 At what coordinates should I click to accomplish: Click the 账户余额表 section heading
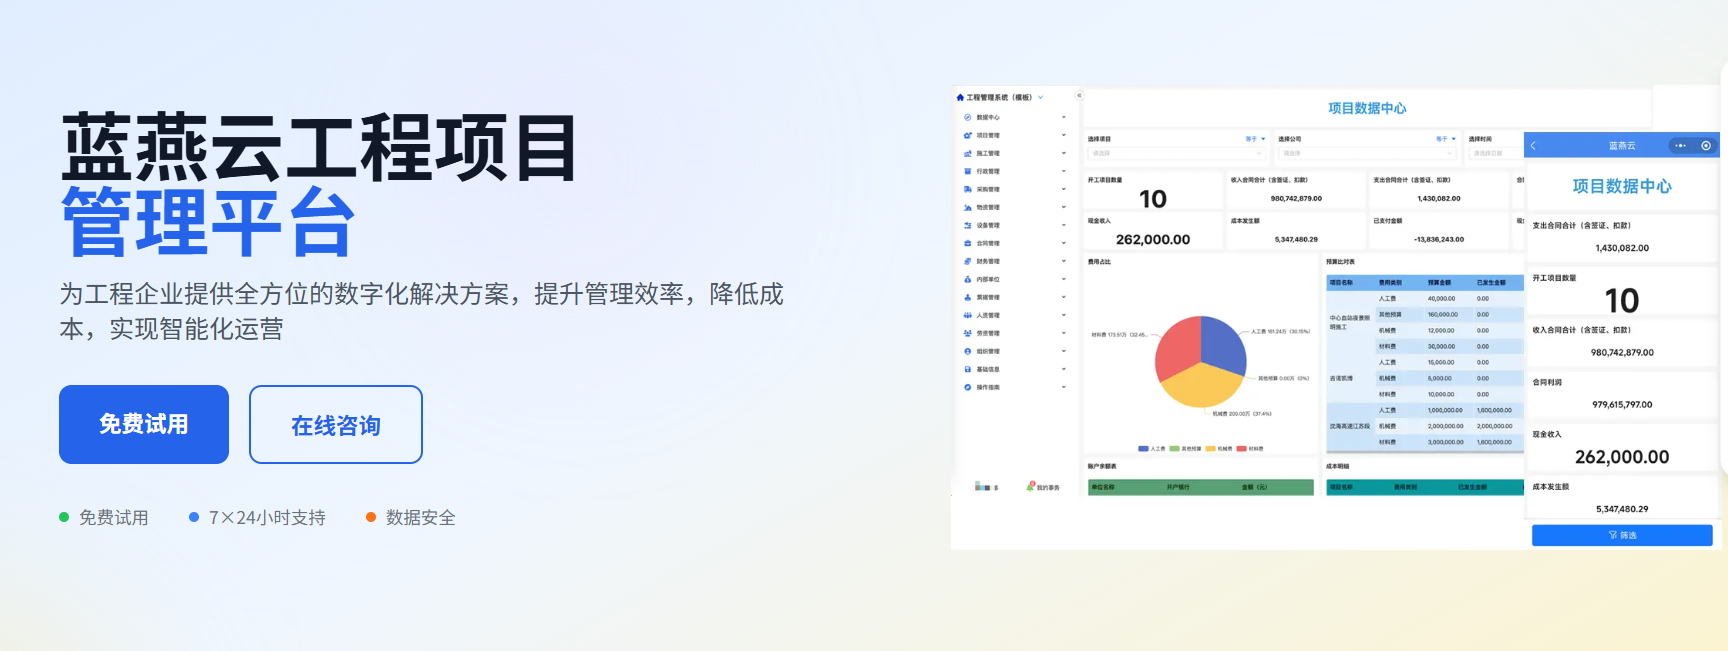[1102, 466]
